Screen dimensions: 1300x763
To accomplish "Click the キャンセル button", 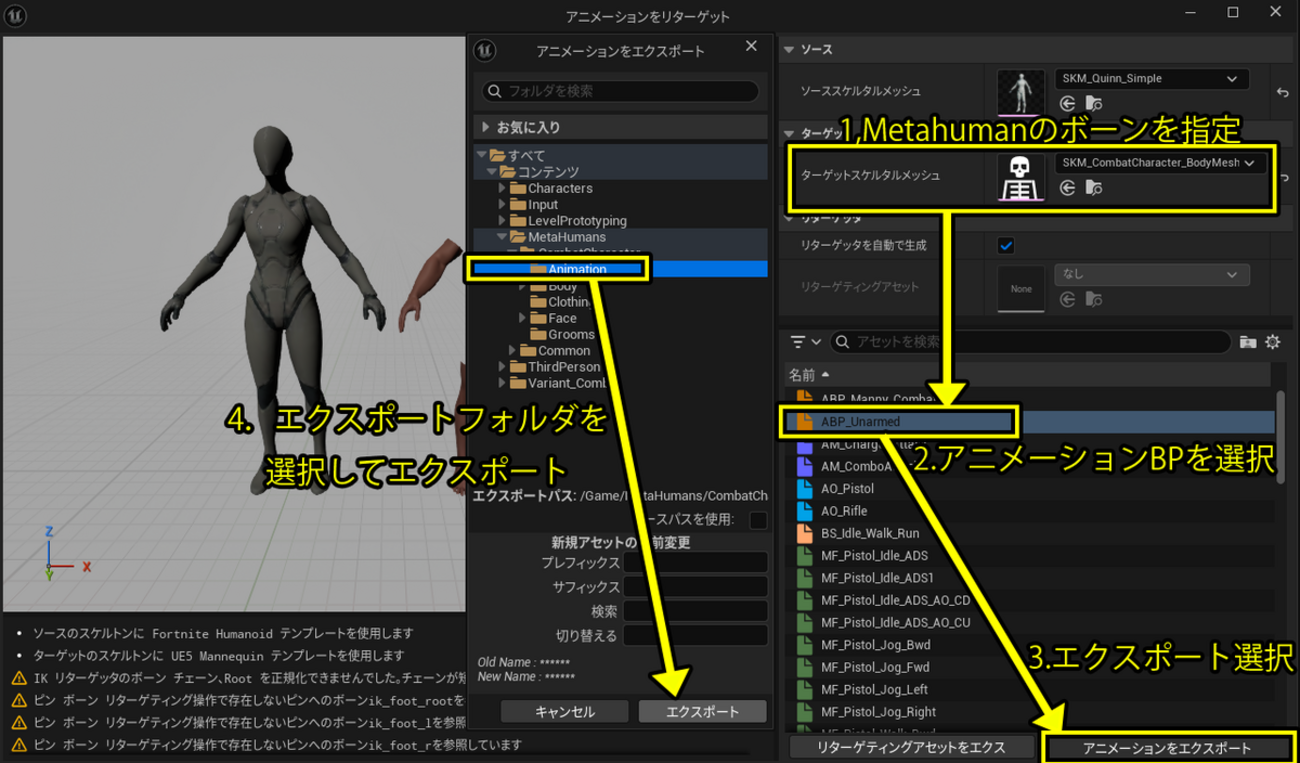I will (x=564, y=712).
